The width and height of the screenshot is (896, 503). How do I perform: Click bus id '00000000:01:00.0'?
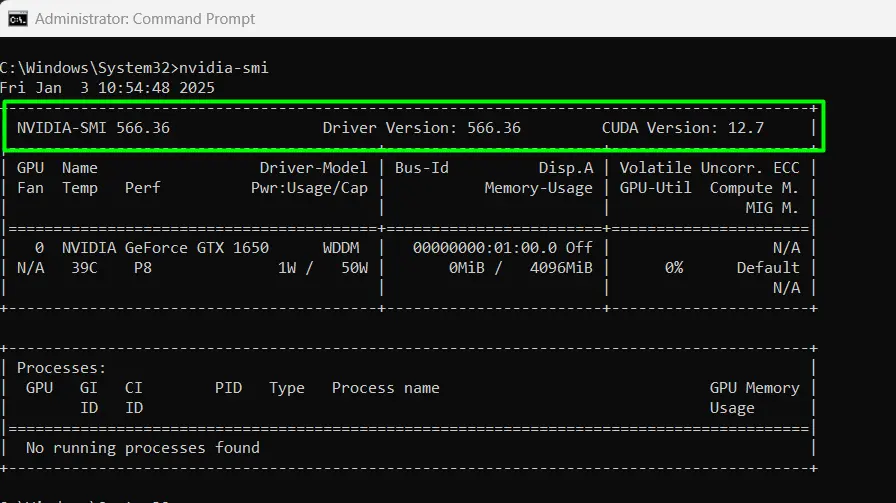click(x=485, y=248)
